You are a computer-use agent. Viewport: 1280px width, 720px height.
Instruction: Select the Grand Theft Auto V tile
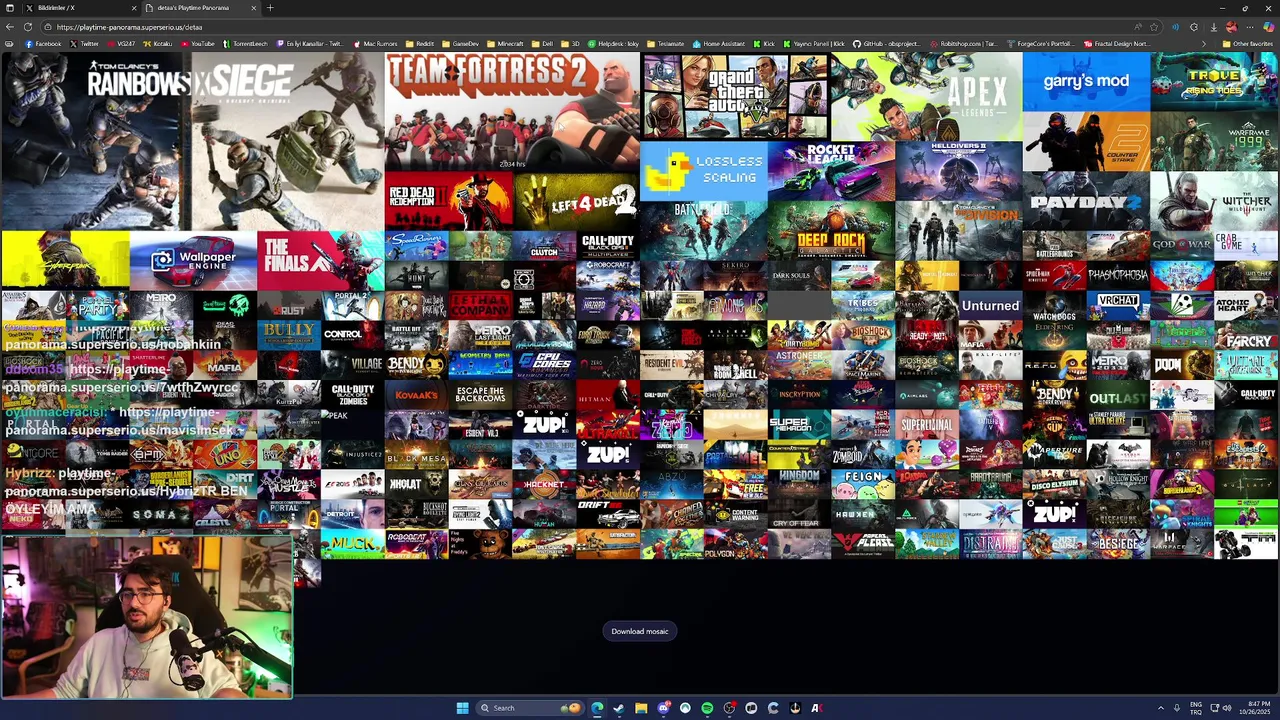(x=735, y=96)
